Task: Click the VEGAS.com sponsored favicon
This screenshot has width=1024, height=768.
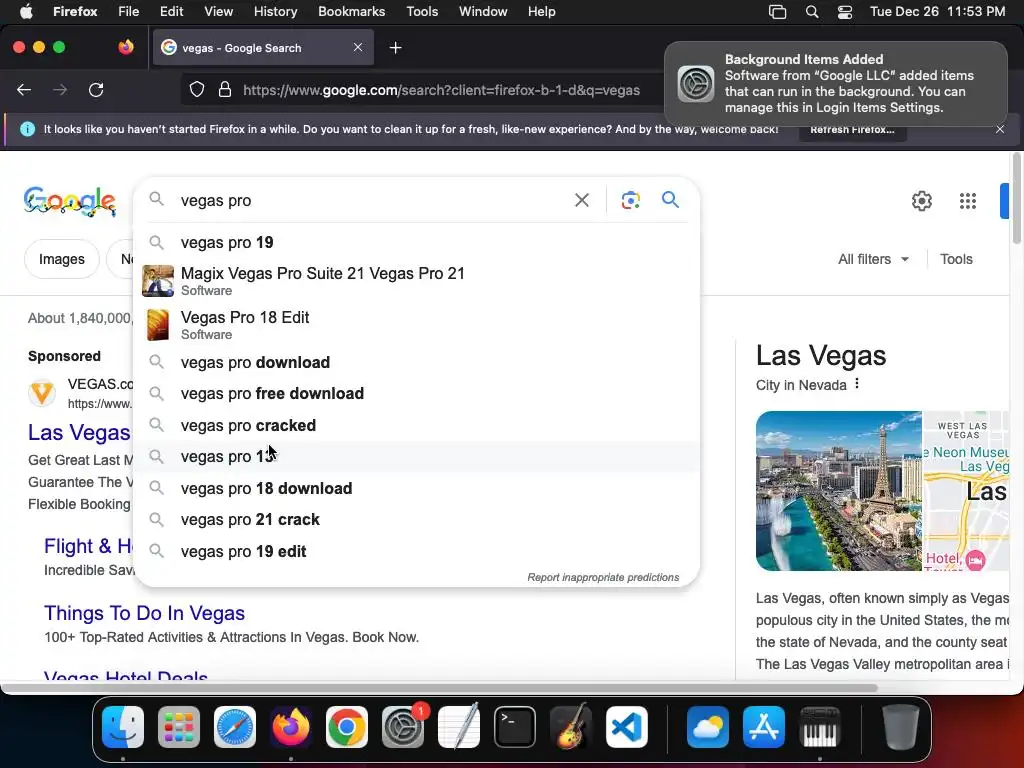Action: (42, 392)
